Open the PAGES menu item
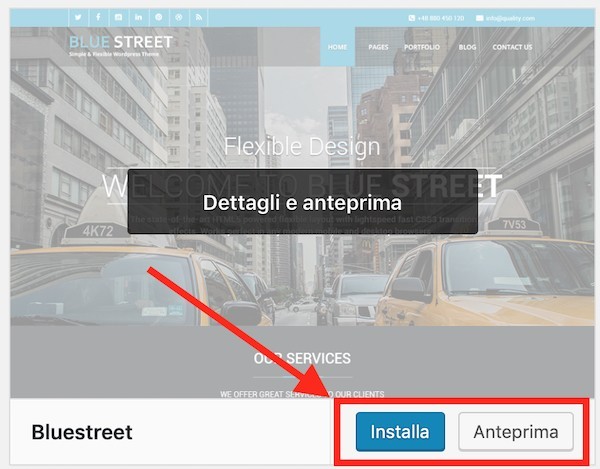600x469 pixels. pos(378,47)
